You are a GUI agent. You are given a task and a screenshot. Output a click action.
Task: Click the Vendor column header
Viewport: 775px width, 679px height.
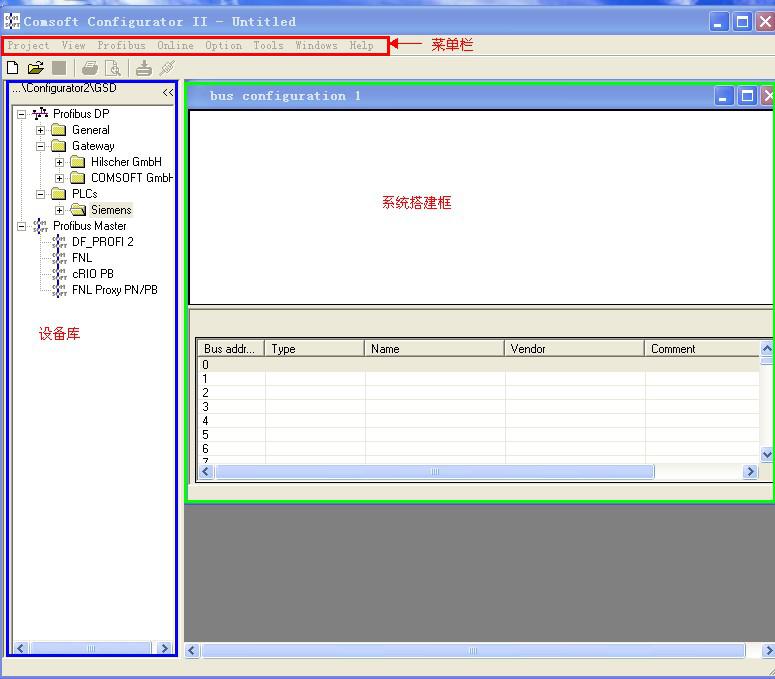click(574, 348)
